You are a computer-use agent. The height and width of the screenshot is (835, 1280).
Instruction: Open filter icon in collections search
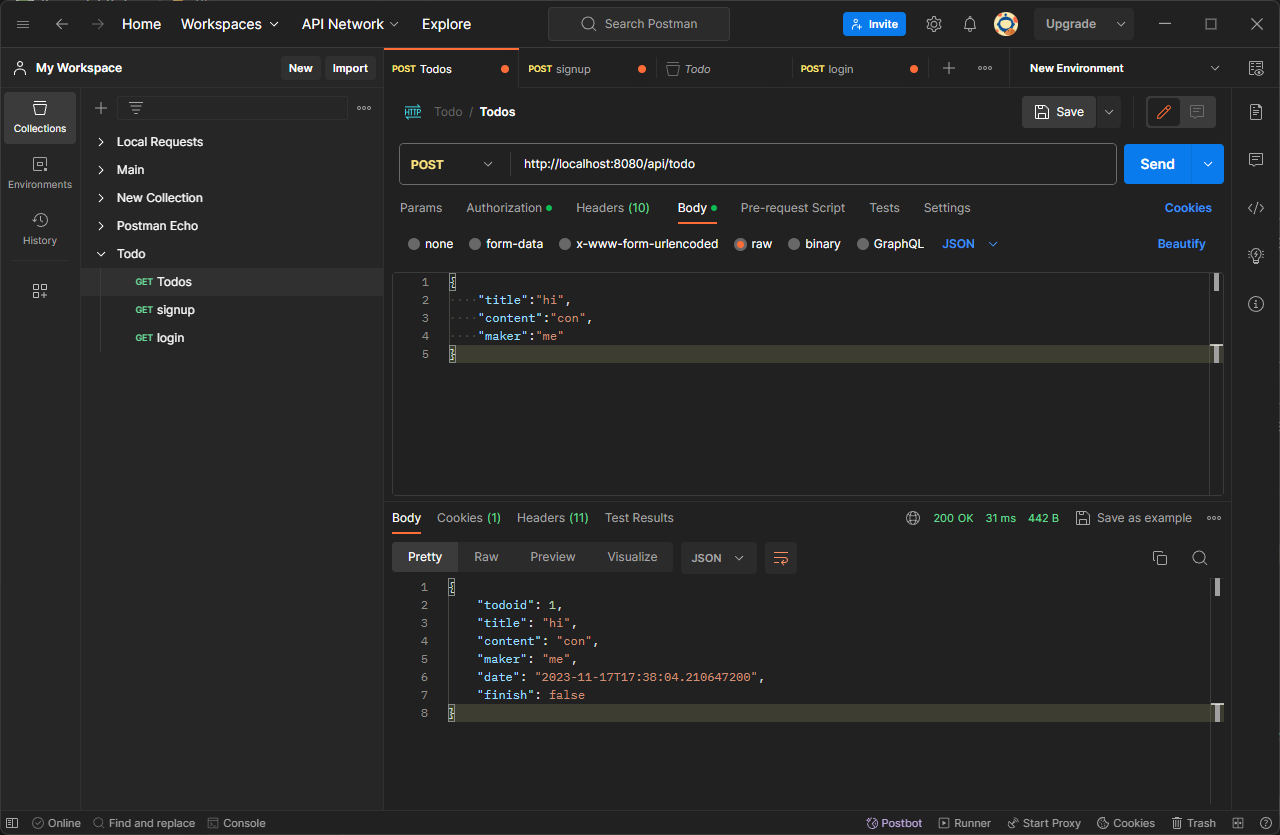[136, 108]
